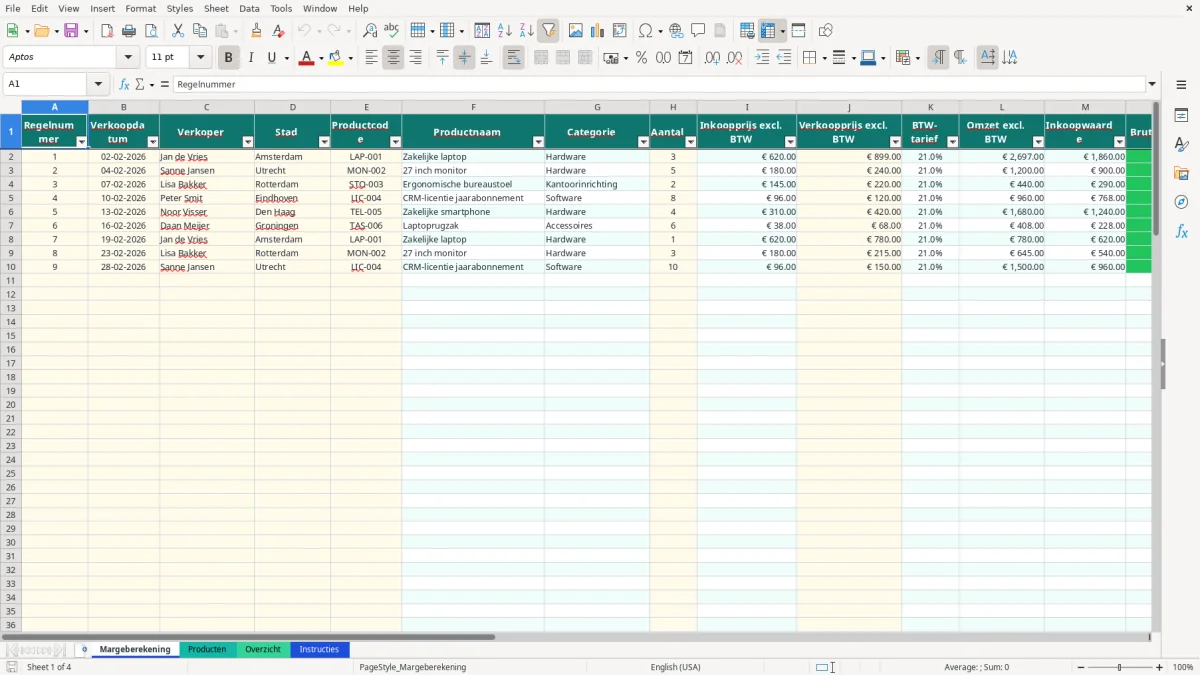Run the spelling check
This screenshot has height=675, width=1200.
392,31
